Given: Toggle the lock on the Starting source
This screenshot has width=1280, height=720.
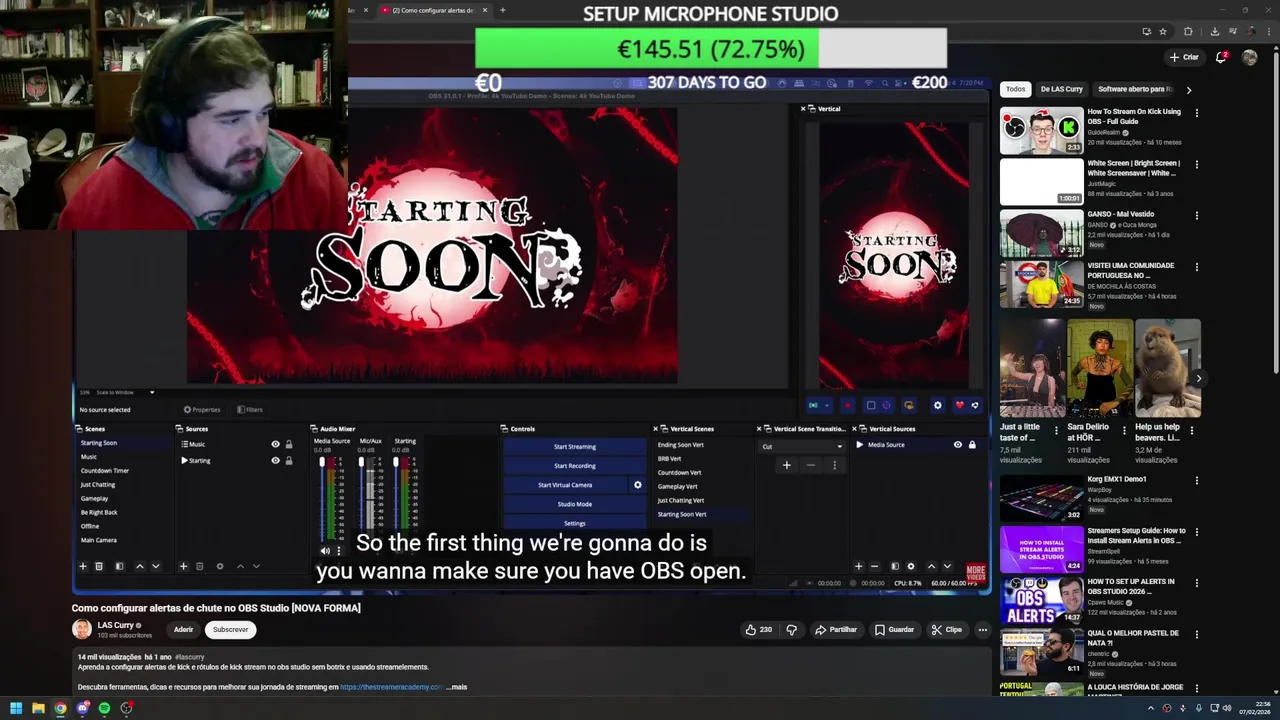Looking at the screenshot, I should pos(289,460).
